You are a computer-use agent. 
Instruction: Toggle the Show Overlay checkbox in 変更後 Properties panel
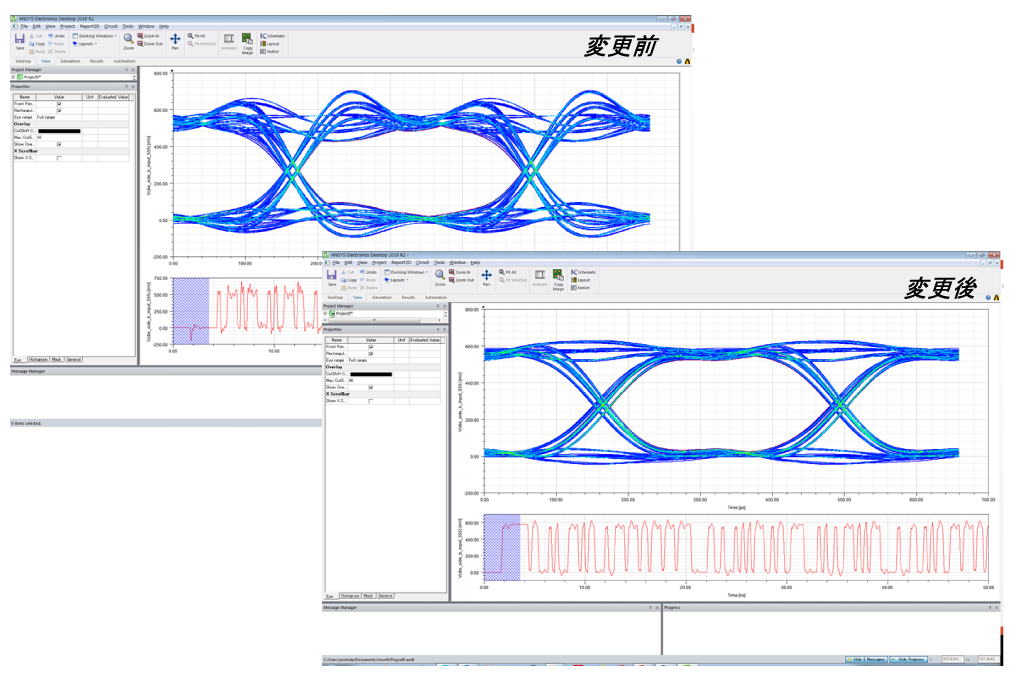pyautogui.click(x=371, y=388)
